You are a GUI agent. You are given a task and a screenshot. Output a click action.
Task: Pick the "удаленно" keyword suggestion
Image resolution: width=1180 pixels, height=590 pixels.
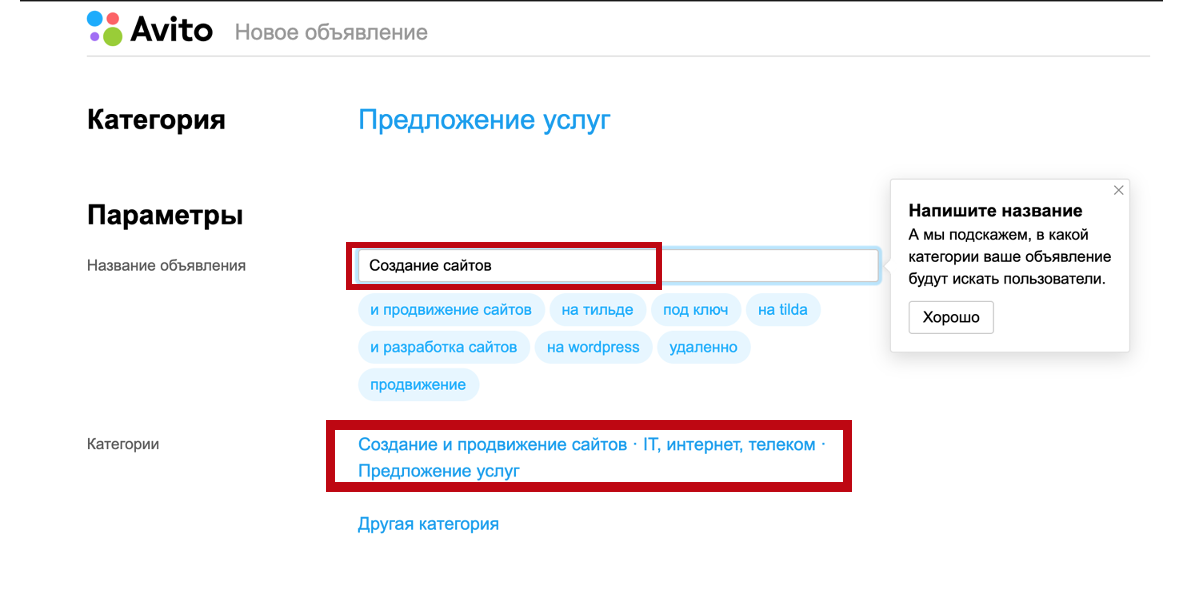coord(703,347)
